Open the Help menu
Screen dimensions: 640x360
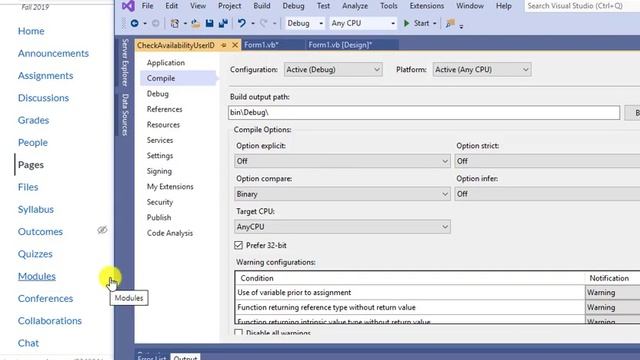click(x=503, y=6)
